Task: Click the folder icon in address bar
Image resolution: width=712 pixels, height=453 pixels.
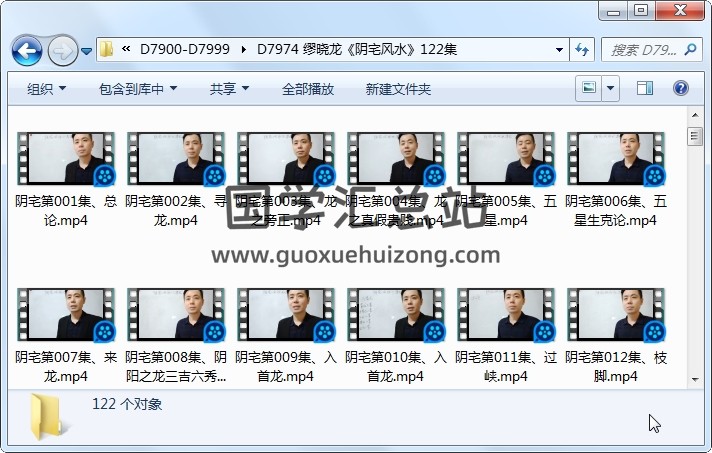Action: [x=106, y=49]
